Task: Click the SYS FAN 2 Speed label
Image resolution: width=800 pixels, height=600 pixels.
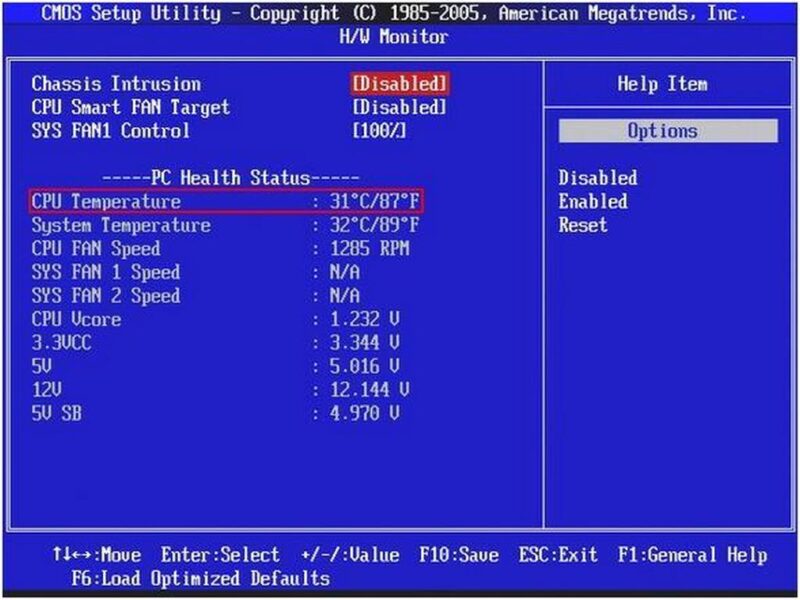Action: coord(106,296)
